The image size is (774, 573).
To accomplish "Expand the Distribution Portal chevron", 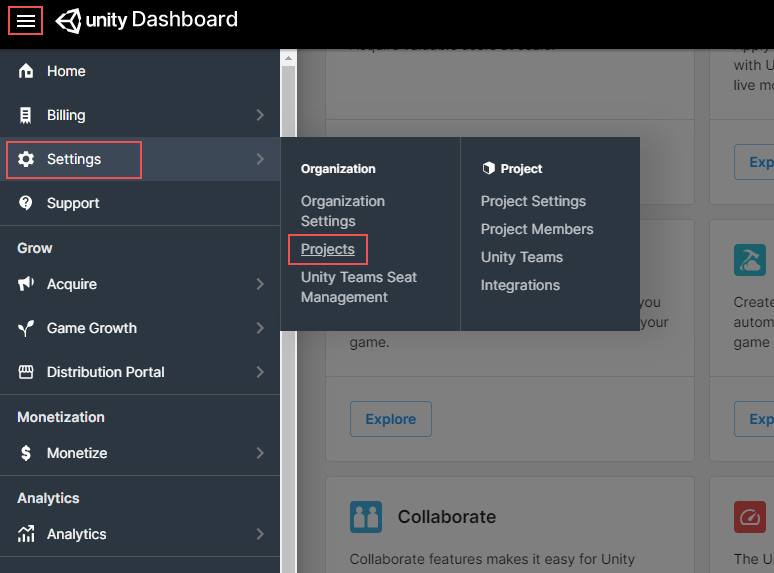I will click(260, 372).
